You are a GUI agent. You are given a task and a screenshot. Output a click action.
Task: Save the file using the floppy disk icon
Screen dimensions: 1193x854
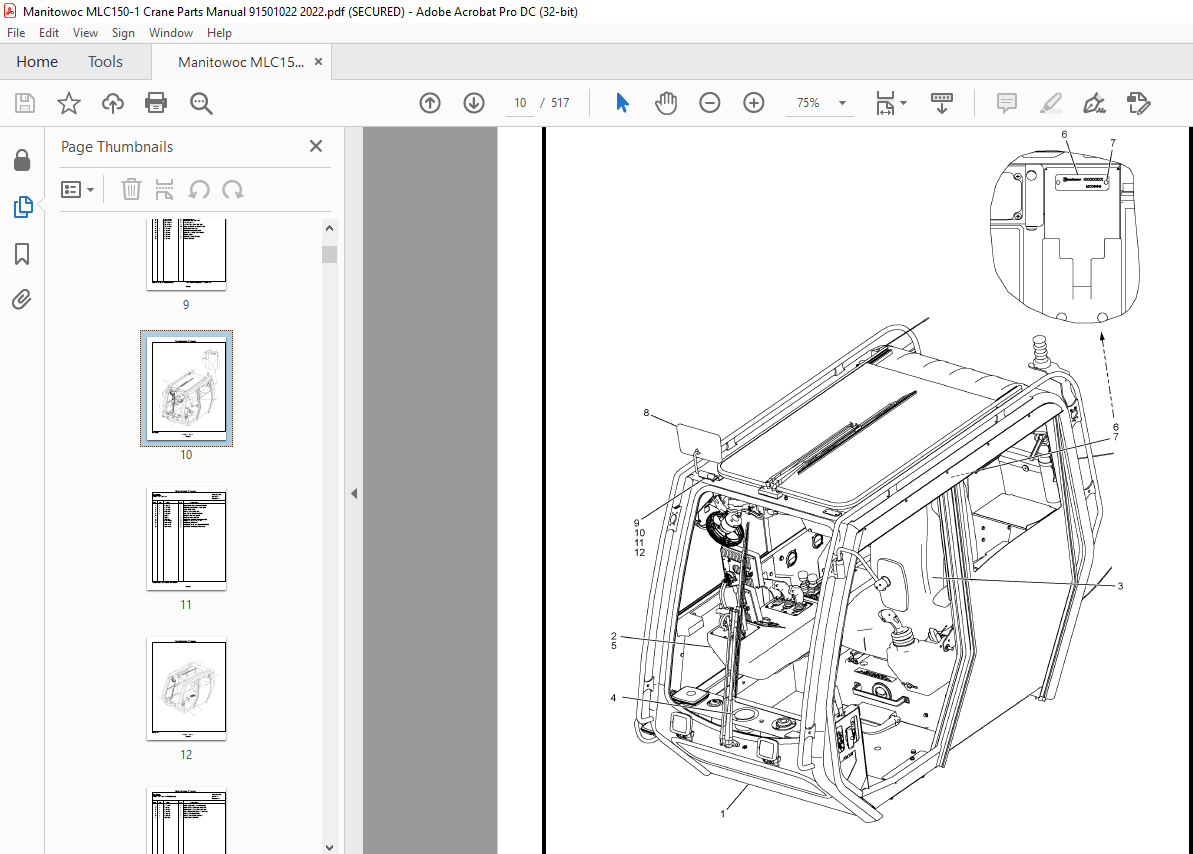(x=25, y=103)
